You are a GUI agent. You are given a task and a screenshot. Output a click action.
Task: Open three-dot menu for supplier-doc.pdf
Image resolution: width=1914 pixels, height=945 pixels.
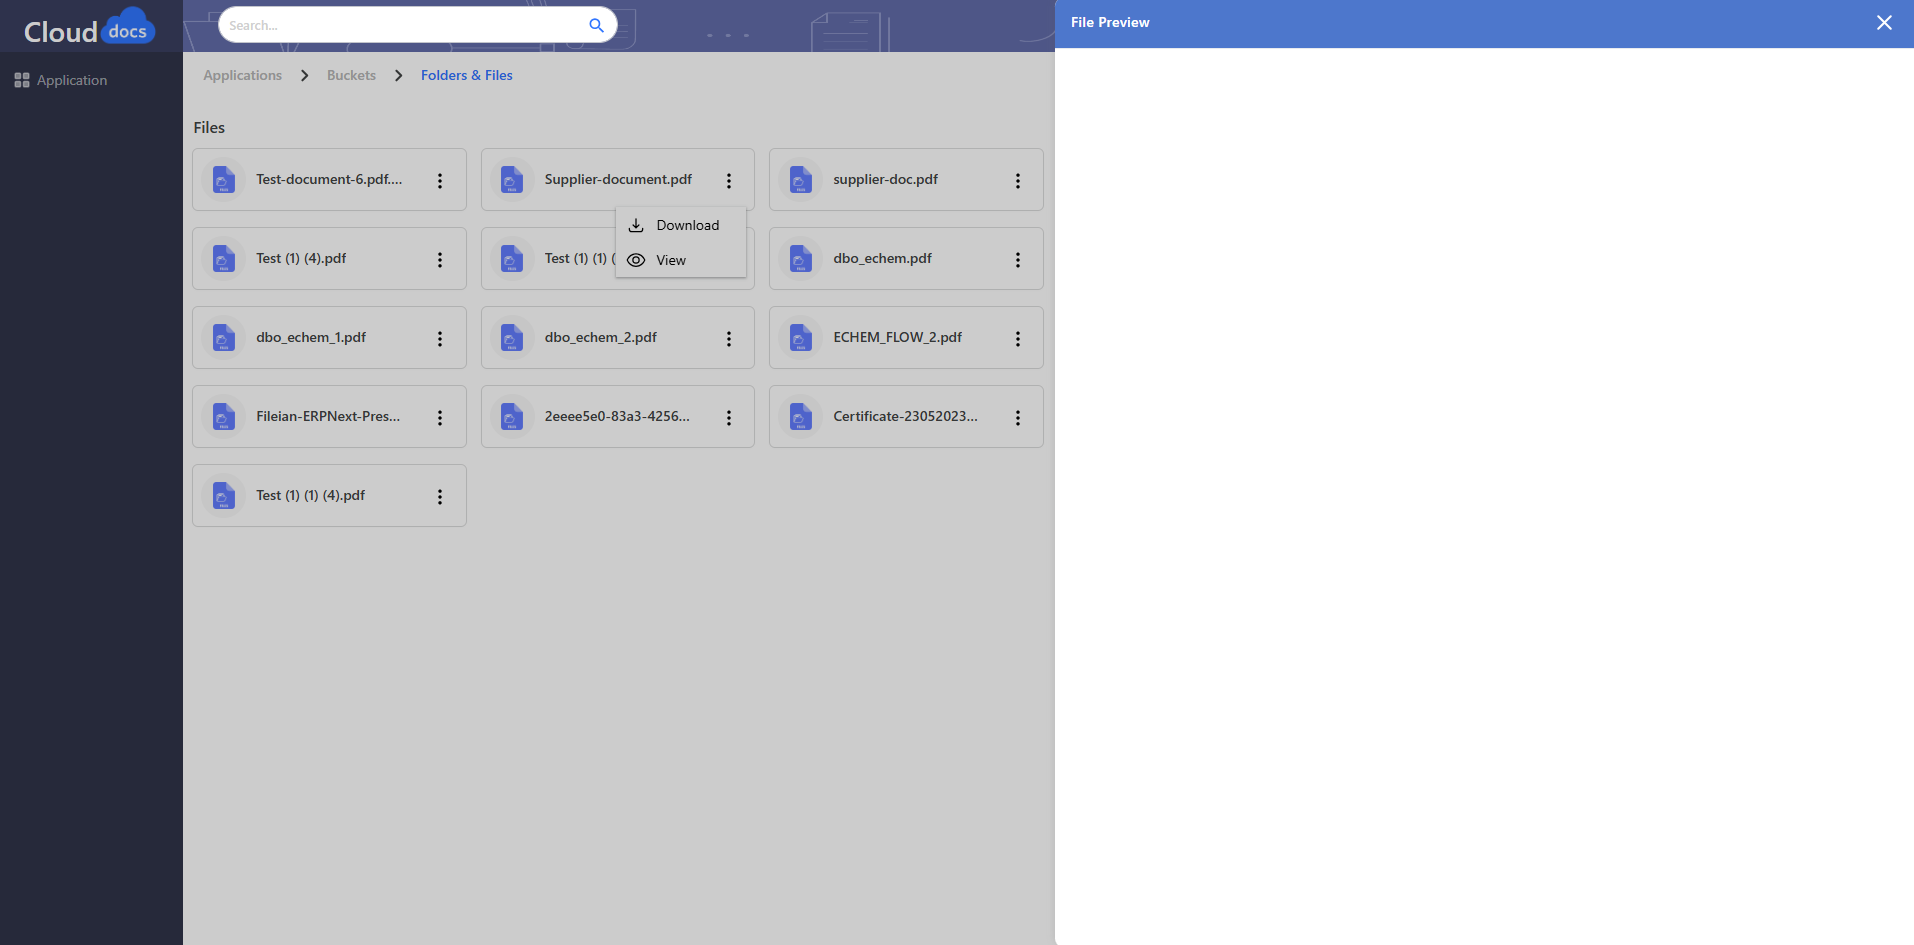tap(1017, 181)
